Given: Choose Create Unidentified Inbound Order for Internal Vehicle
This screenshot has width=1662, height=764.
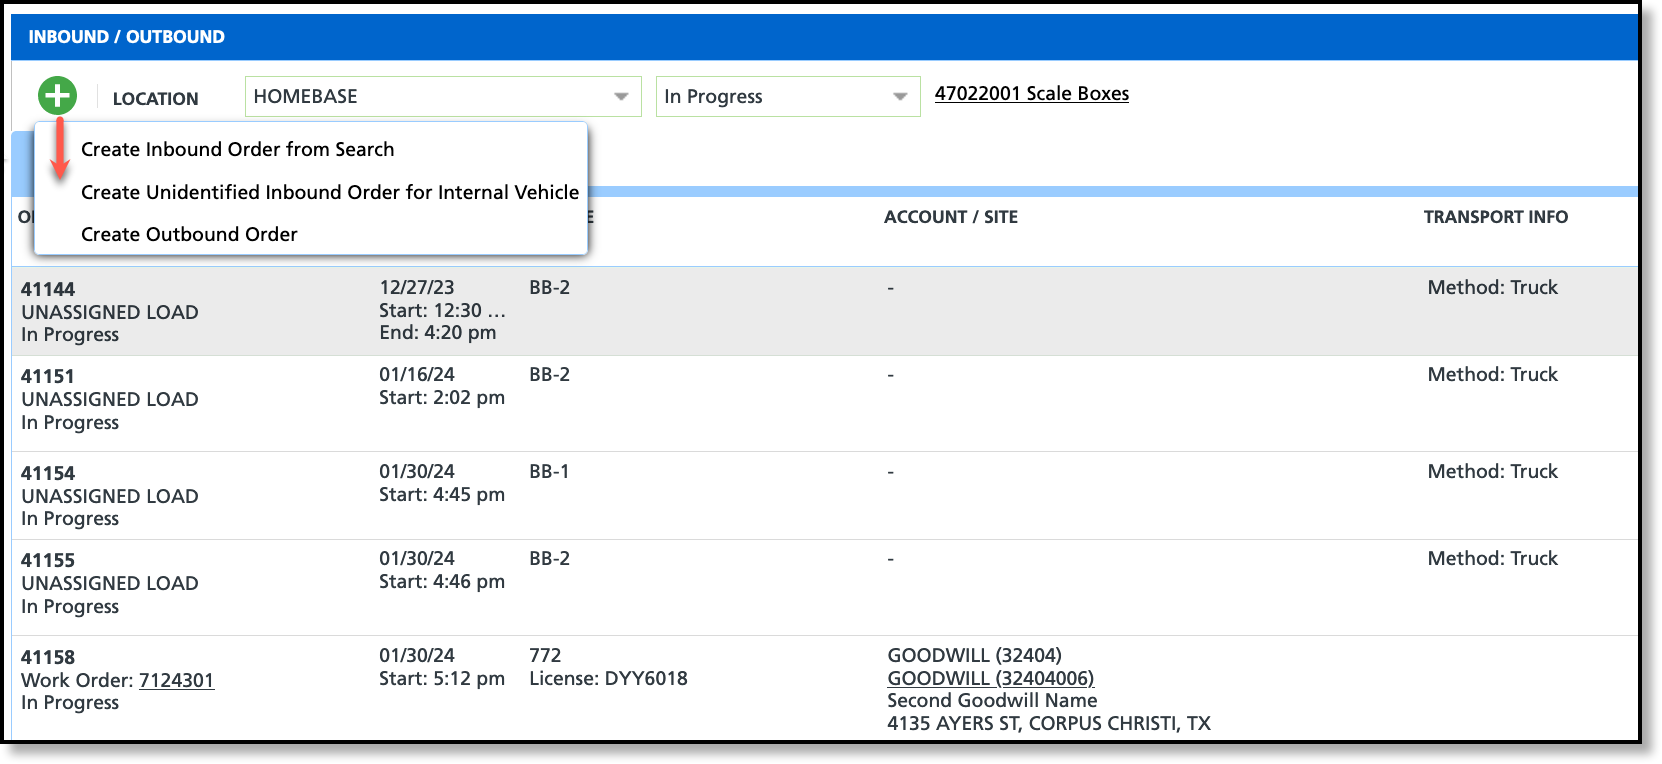Looking at the screenshot, I should click(x=330, y=192).
